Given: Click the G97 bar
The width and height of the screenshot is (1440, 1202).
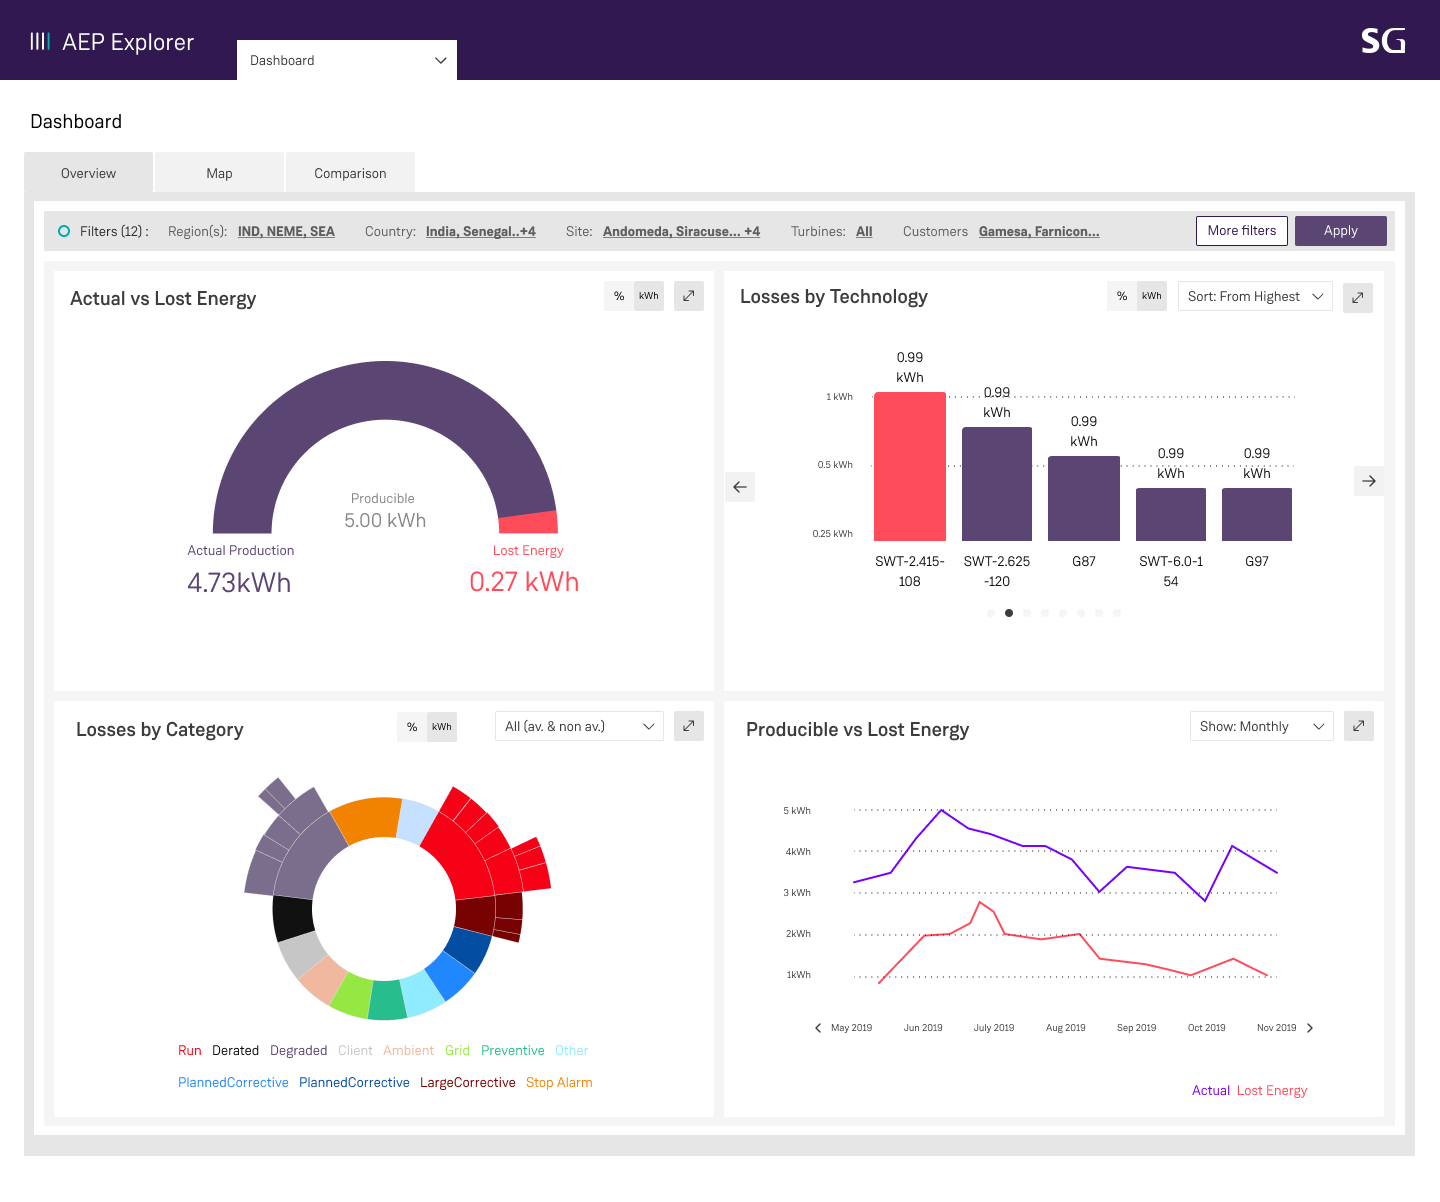Looking at the screenshot, I should tap(1257, 514).
